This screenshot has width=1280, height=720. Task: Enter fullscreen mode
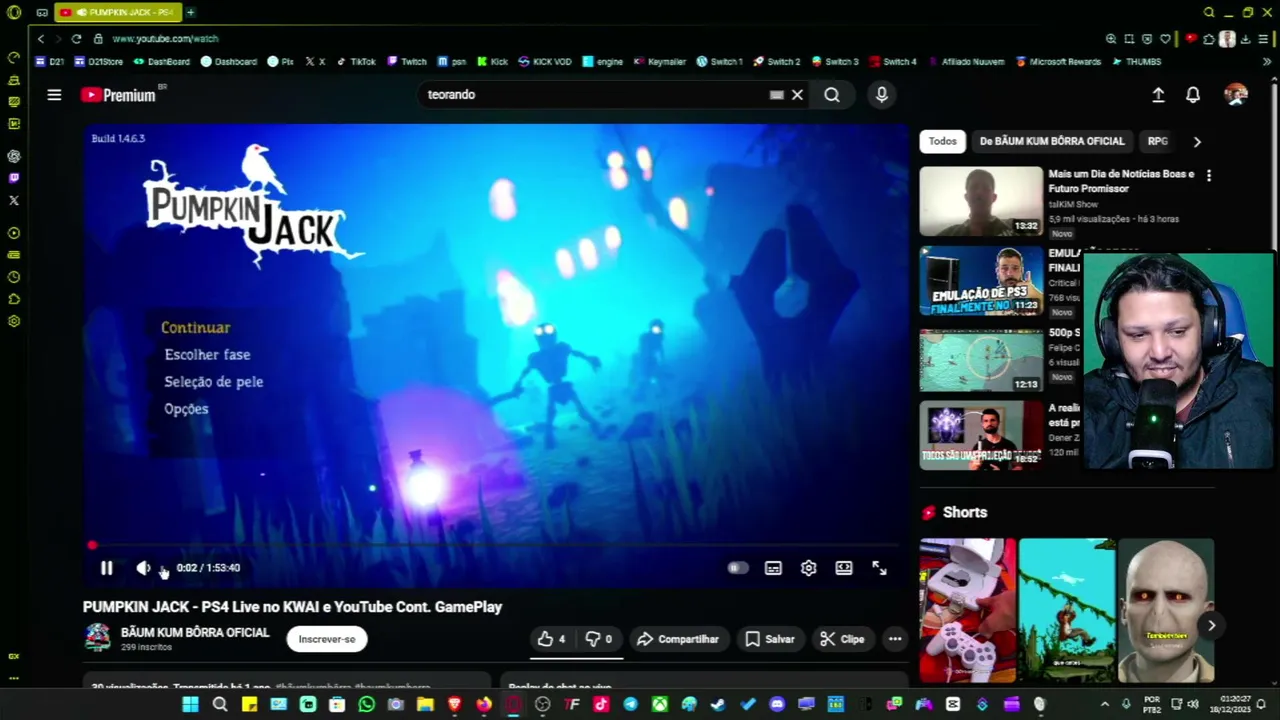(879, 568)
